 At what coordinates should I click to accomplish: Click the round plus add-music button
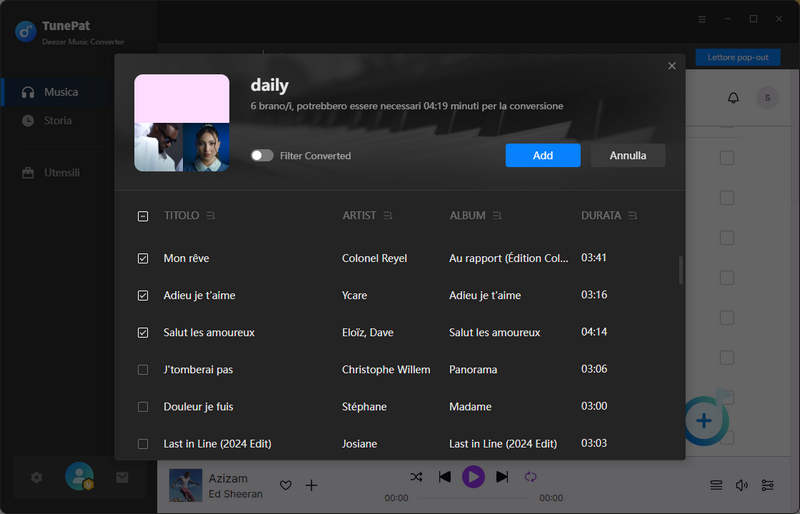point(705,421)
